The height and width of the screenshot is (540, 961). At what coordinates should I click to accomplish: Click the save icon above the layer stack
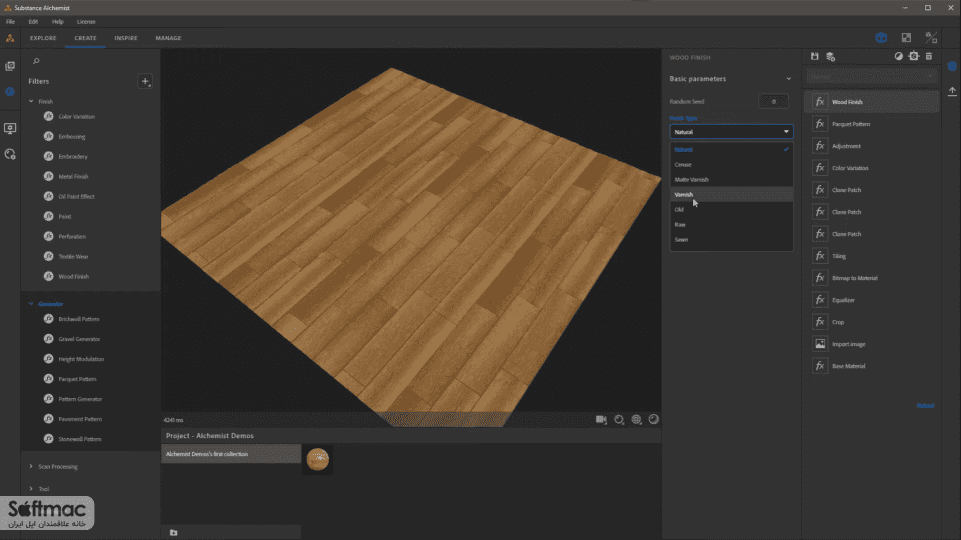pos(815,56)
